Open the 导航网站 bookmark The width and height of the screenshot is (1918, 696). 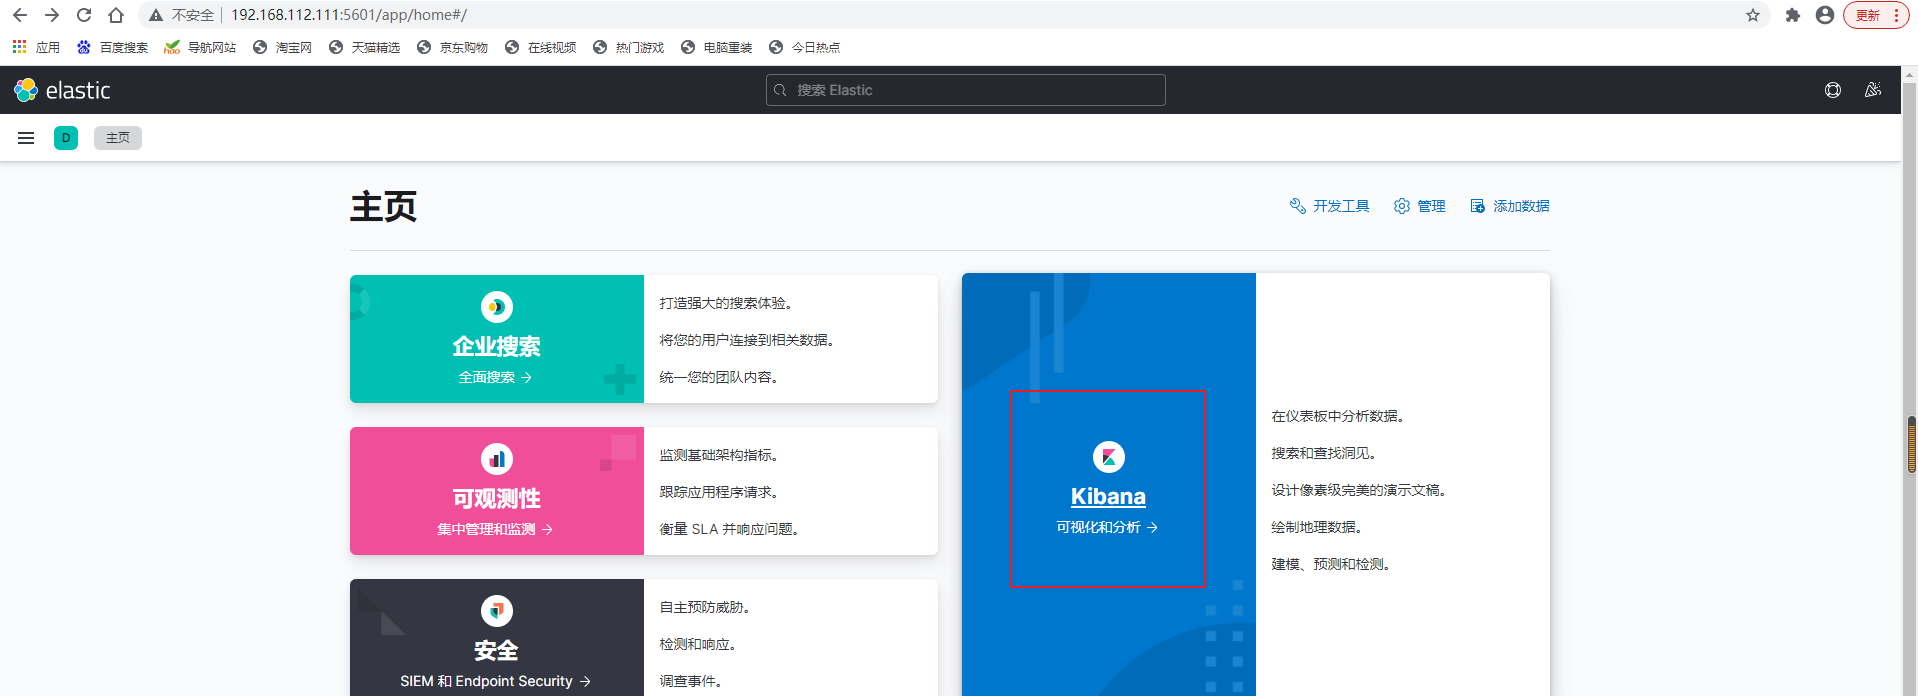click(x=200, y=47)
